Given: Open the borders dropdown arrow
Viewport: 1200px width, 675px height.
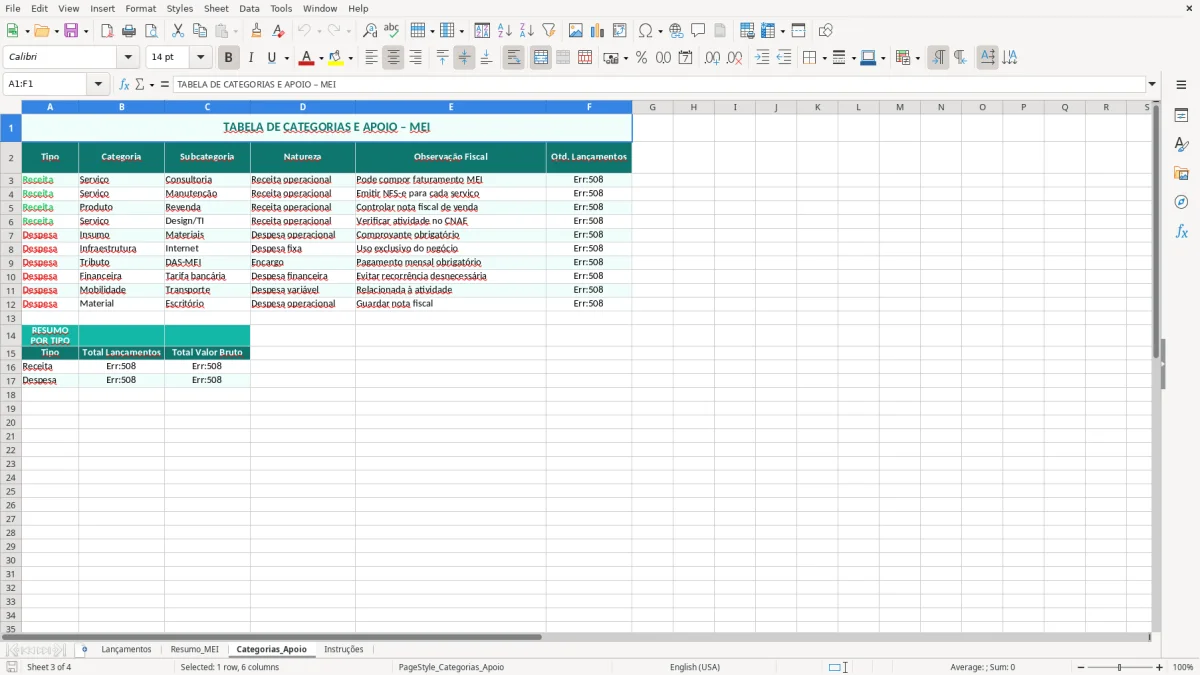Looking at the screenshot, I should pyautogui.click(x=824, y=58).
